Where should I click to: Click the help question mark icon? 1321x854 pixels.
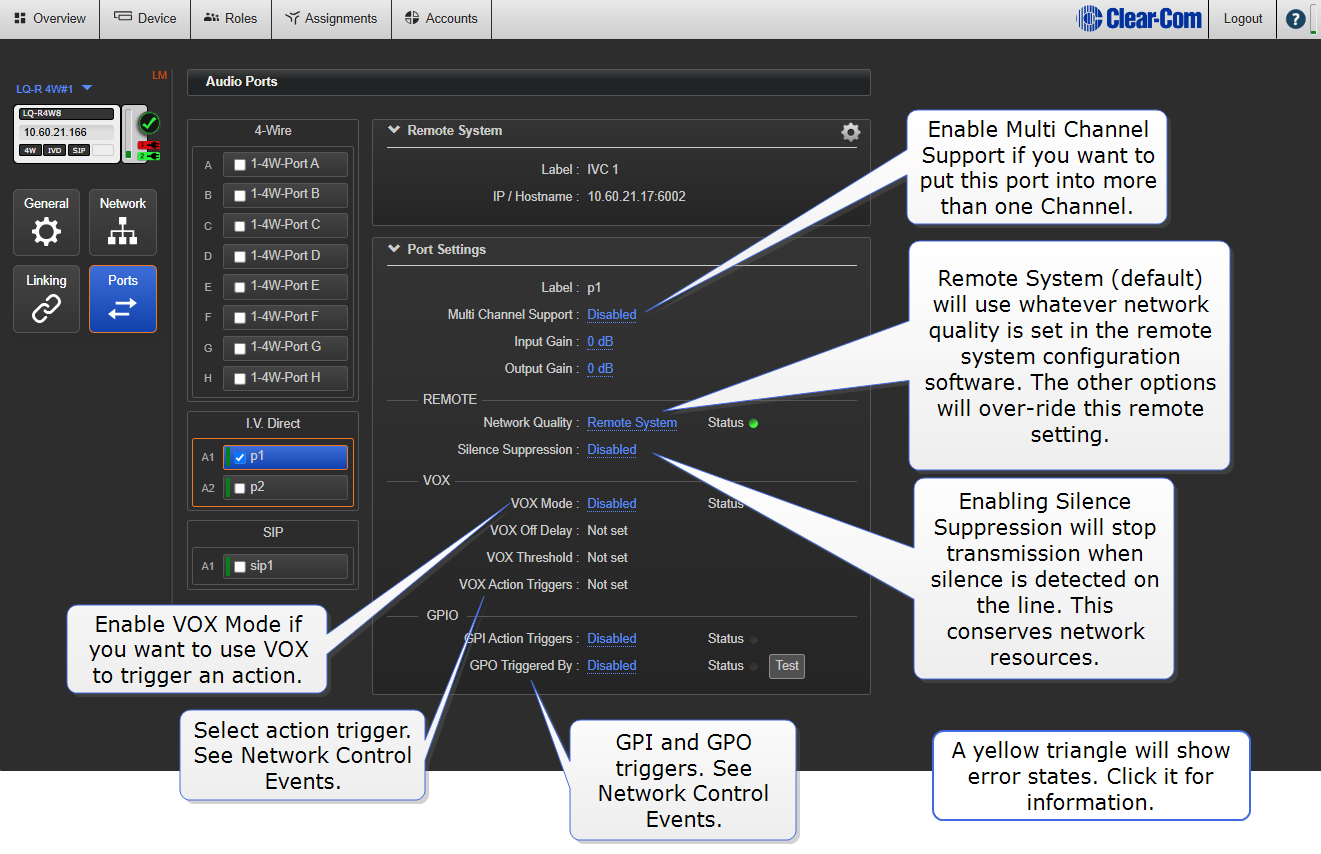(x=1295, y=19)
